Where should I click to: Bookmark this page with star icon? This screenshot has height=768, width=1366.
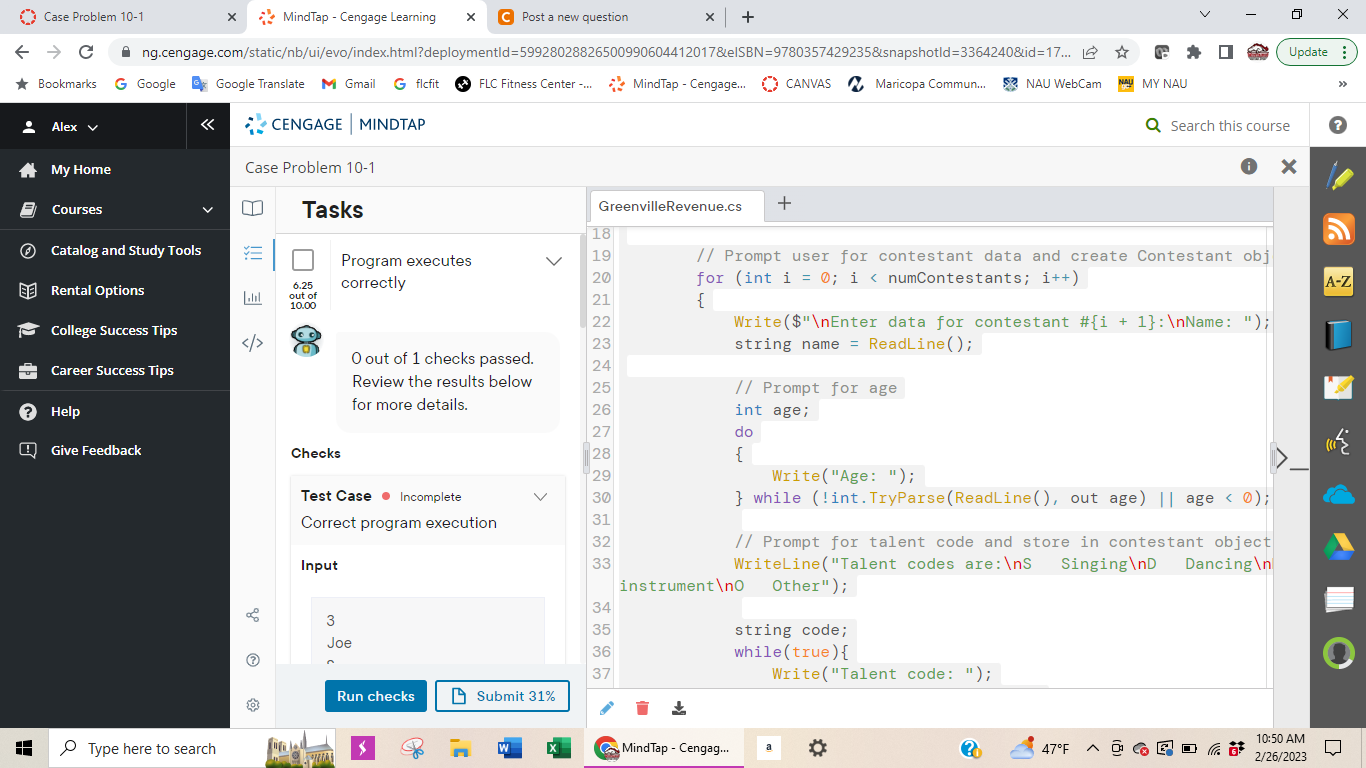(1122, 52)
